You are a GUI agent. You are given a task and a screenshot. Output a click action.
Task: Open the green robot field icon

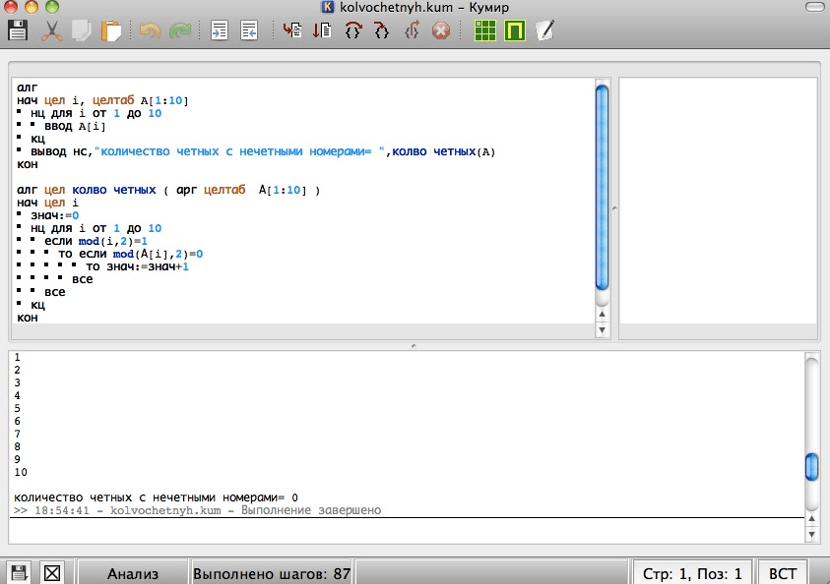pos(514,31)
